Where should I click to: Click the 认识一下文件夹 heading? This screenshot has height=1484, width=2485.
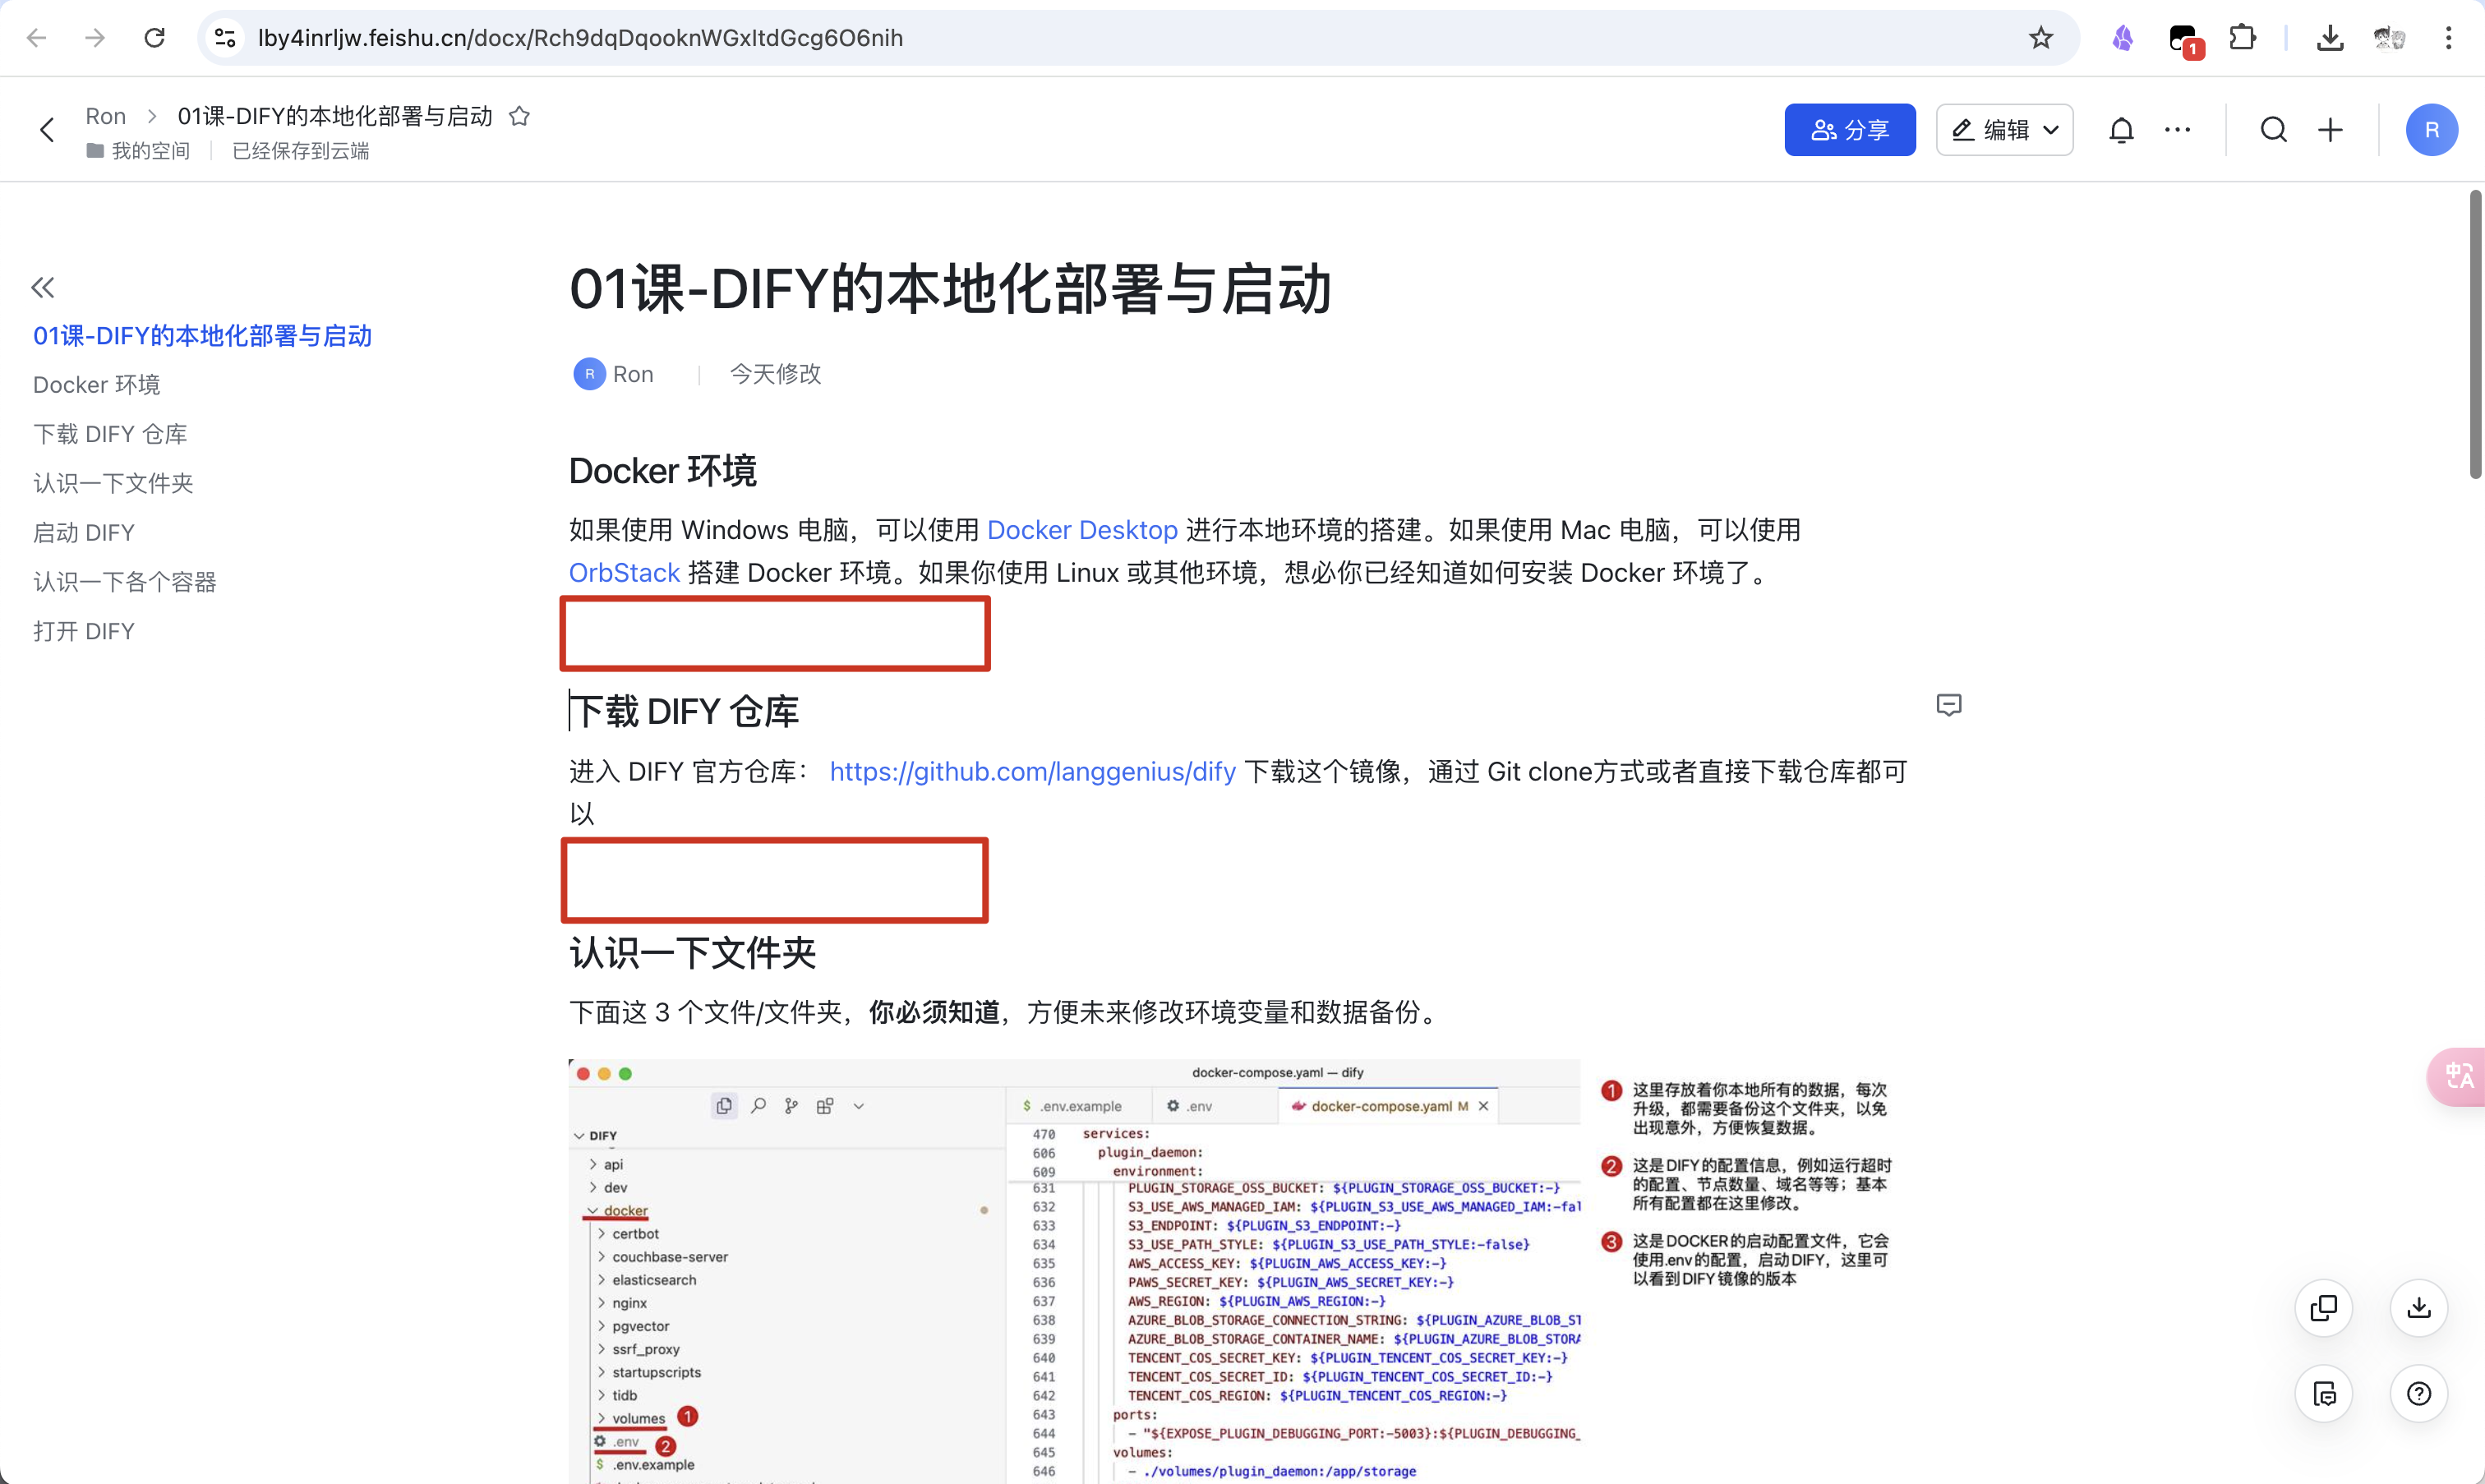click(692, 953)
